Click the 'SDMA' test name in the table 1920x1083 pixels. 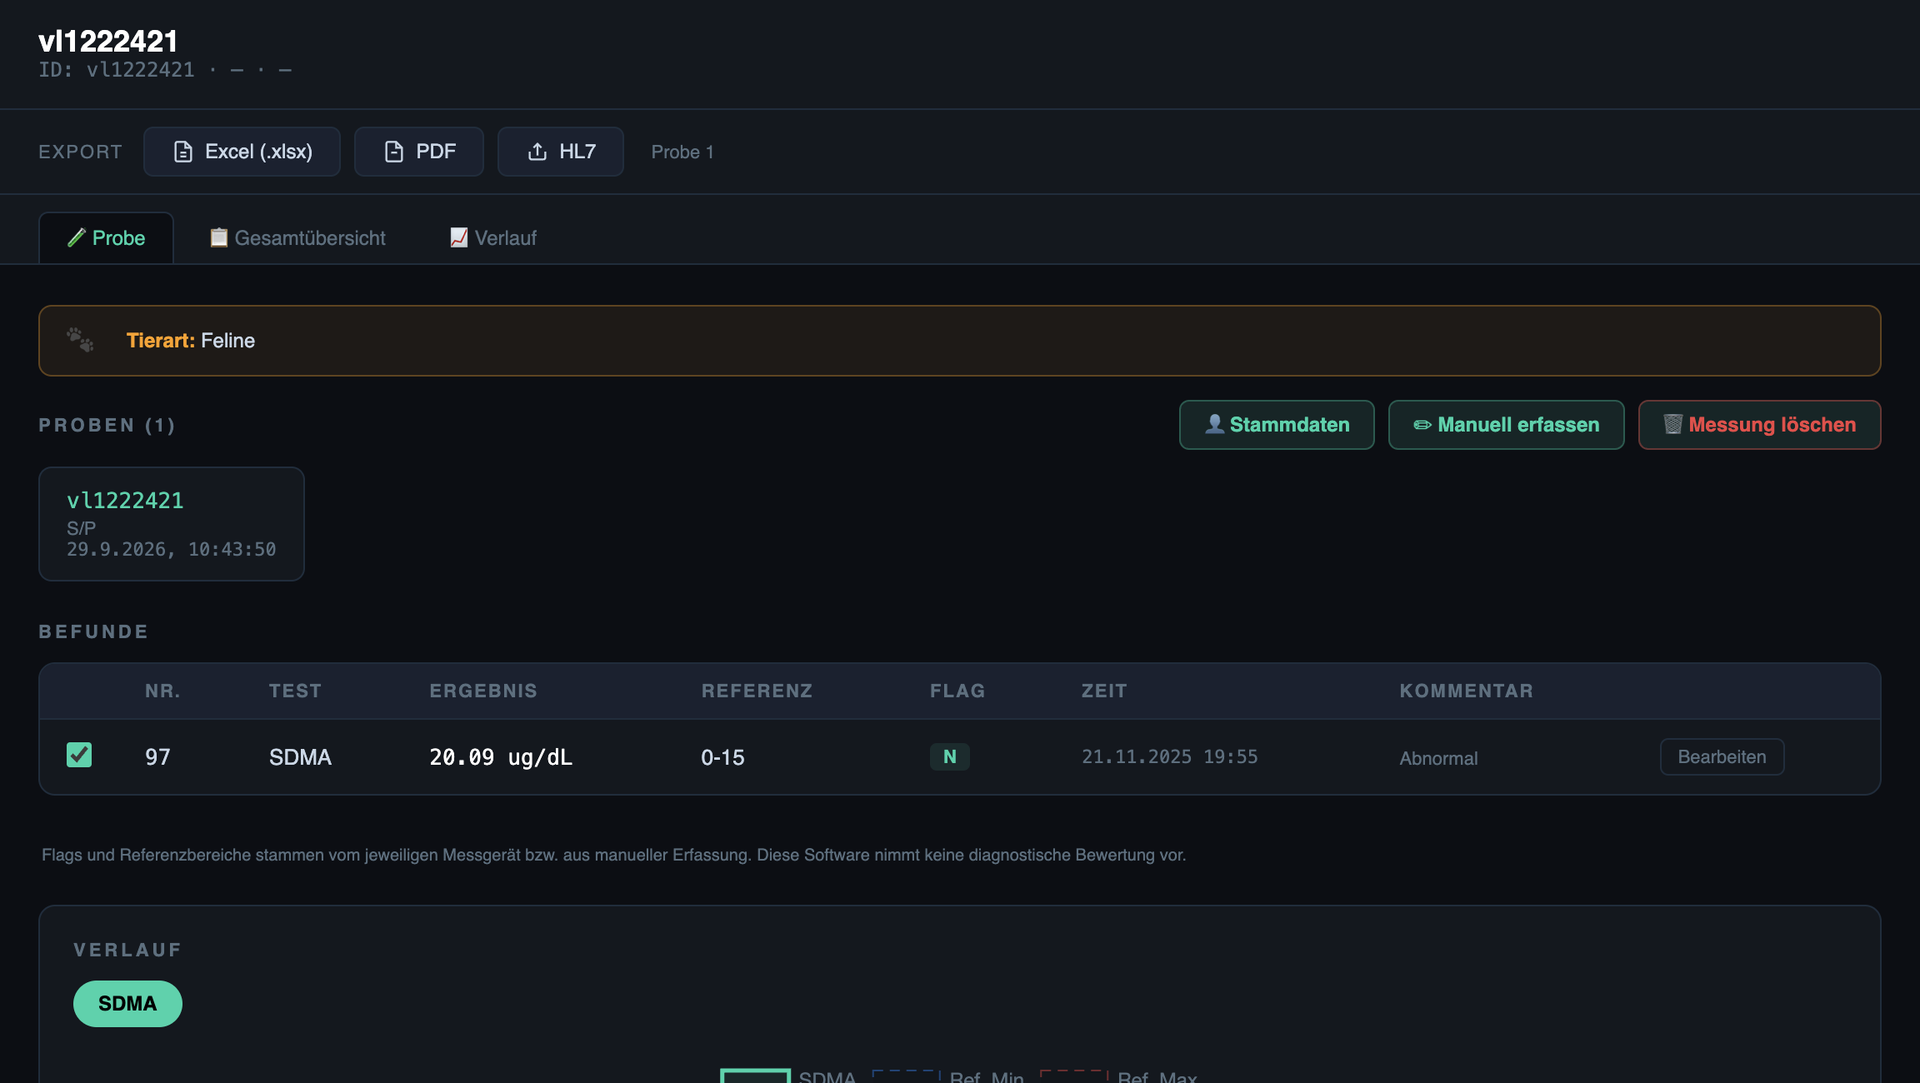[300, 757]
